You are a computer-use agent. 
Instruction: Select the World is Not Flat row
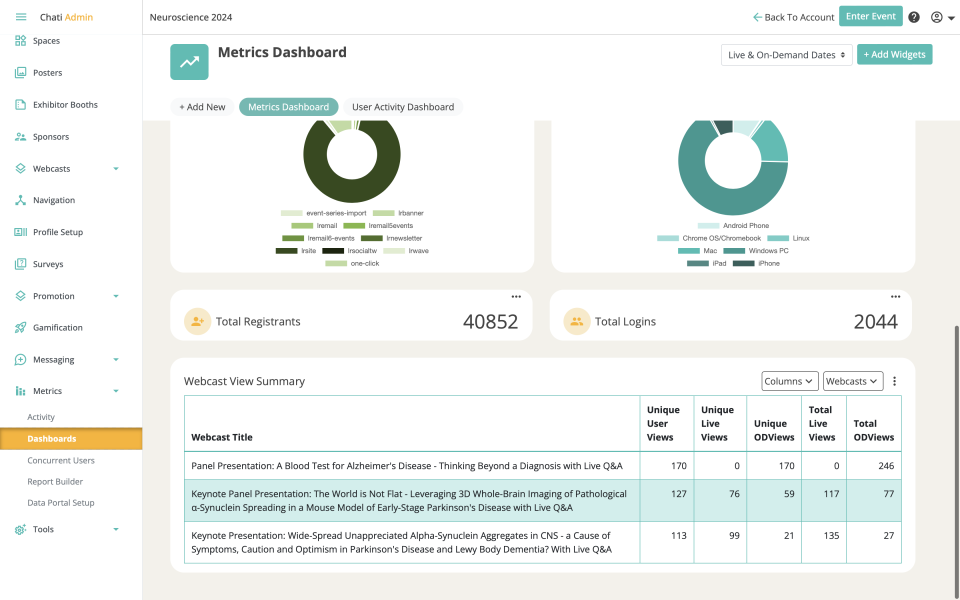coord(542,501)
